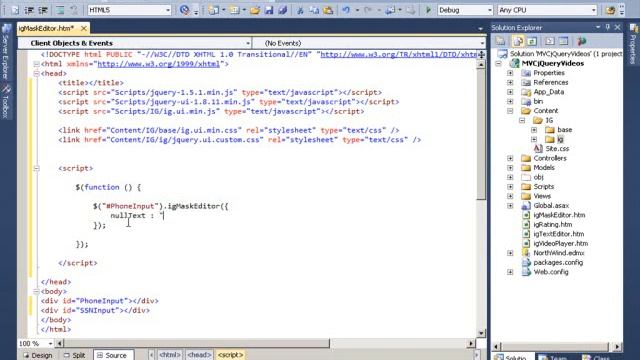Toggle Show All Files in Solution Explorer
The image size is (640, 360).
[518, 41]
